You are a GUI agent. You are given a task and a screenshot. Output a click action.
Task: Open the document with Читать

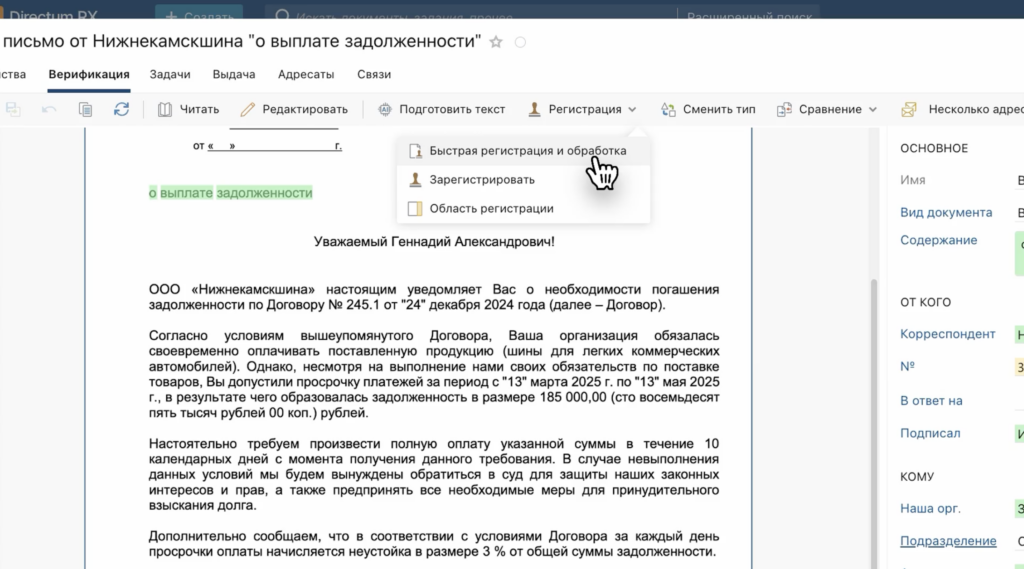pyautogui.click(x=189, y=109)
